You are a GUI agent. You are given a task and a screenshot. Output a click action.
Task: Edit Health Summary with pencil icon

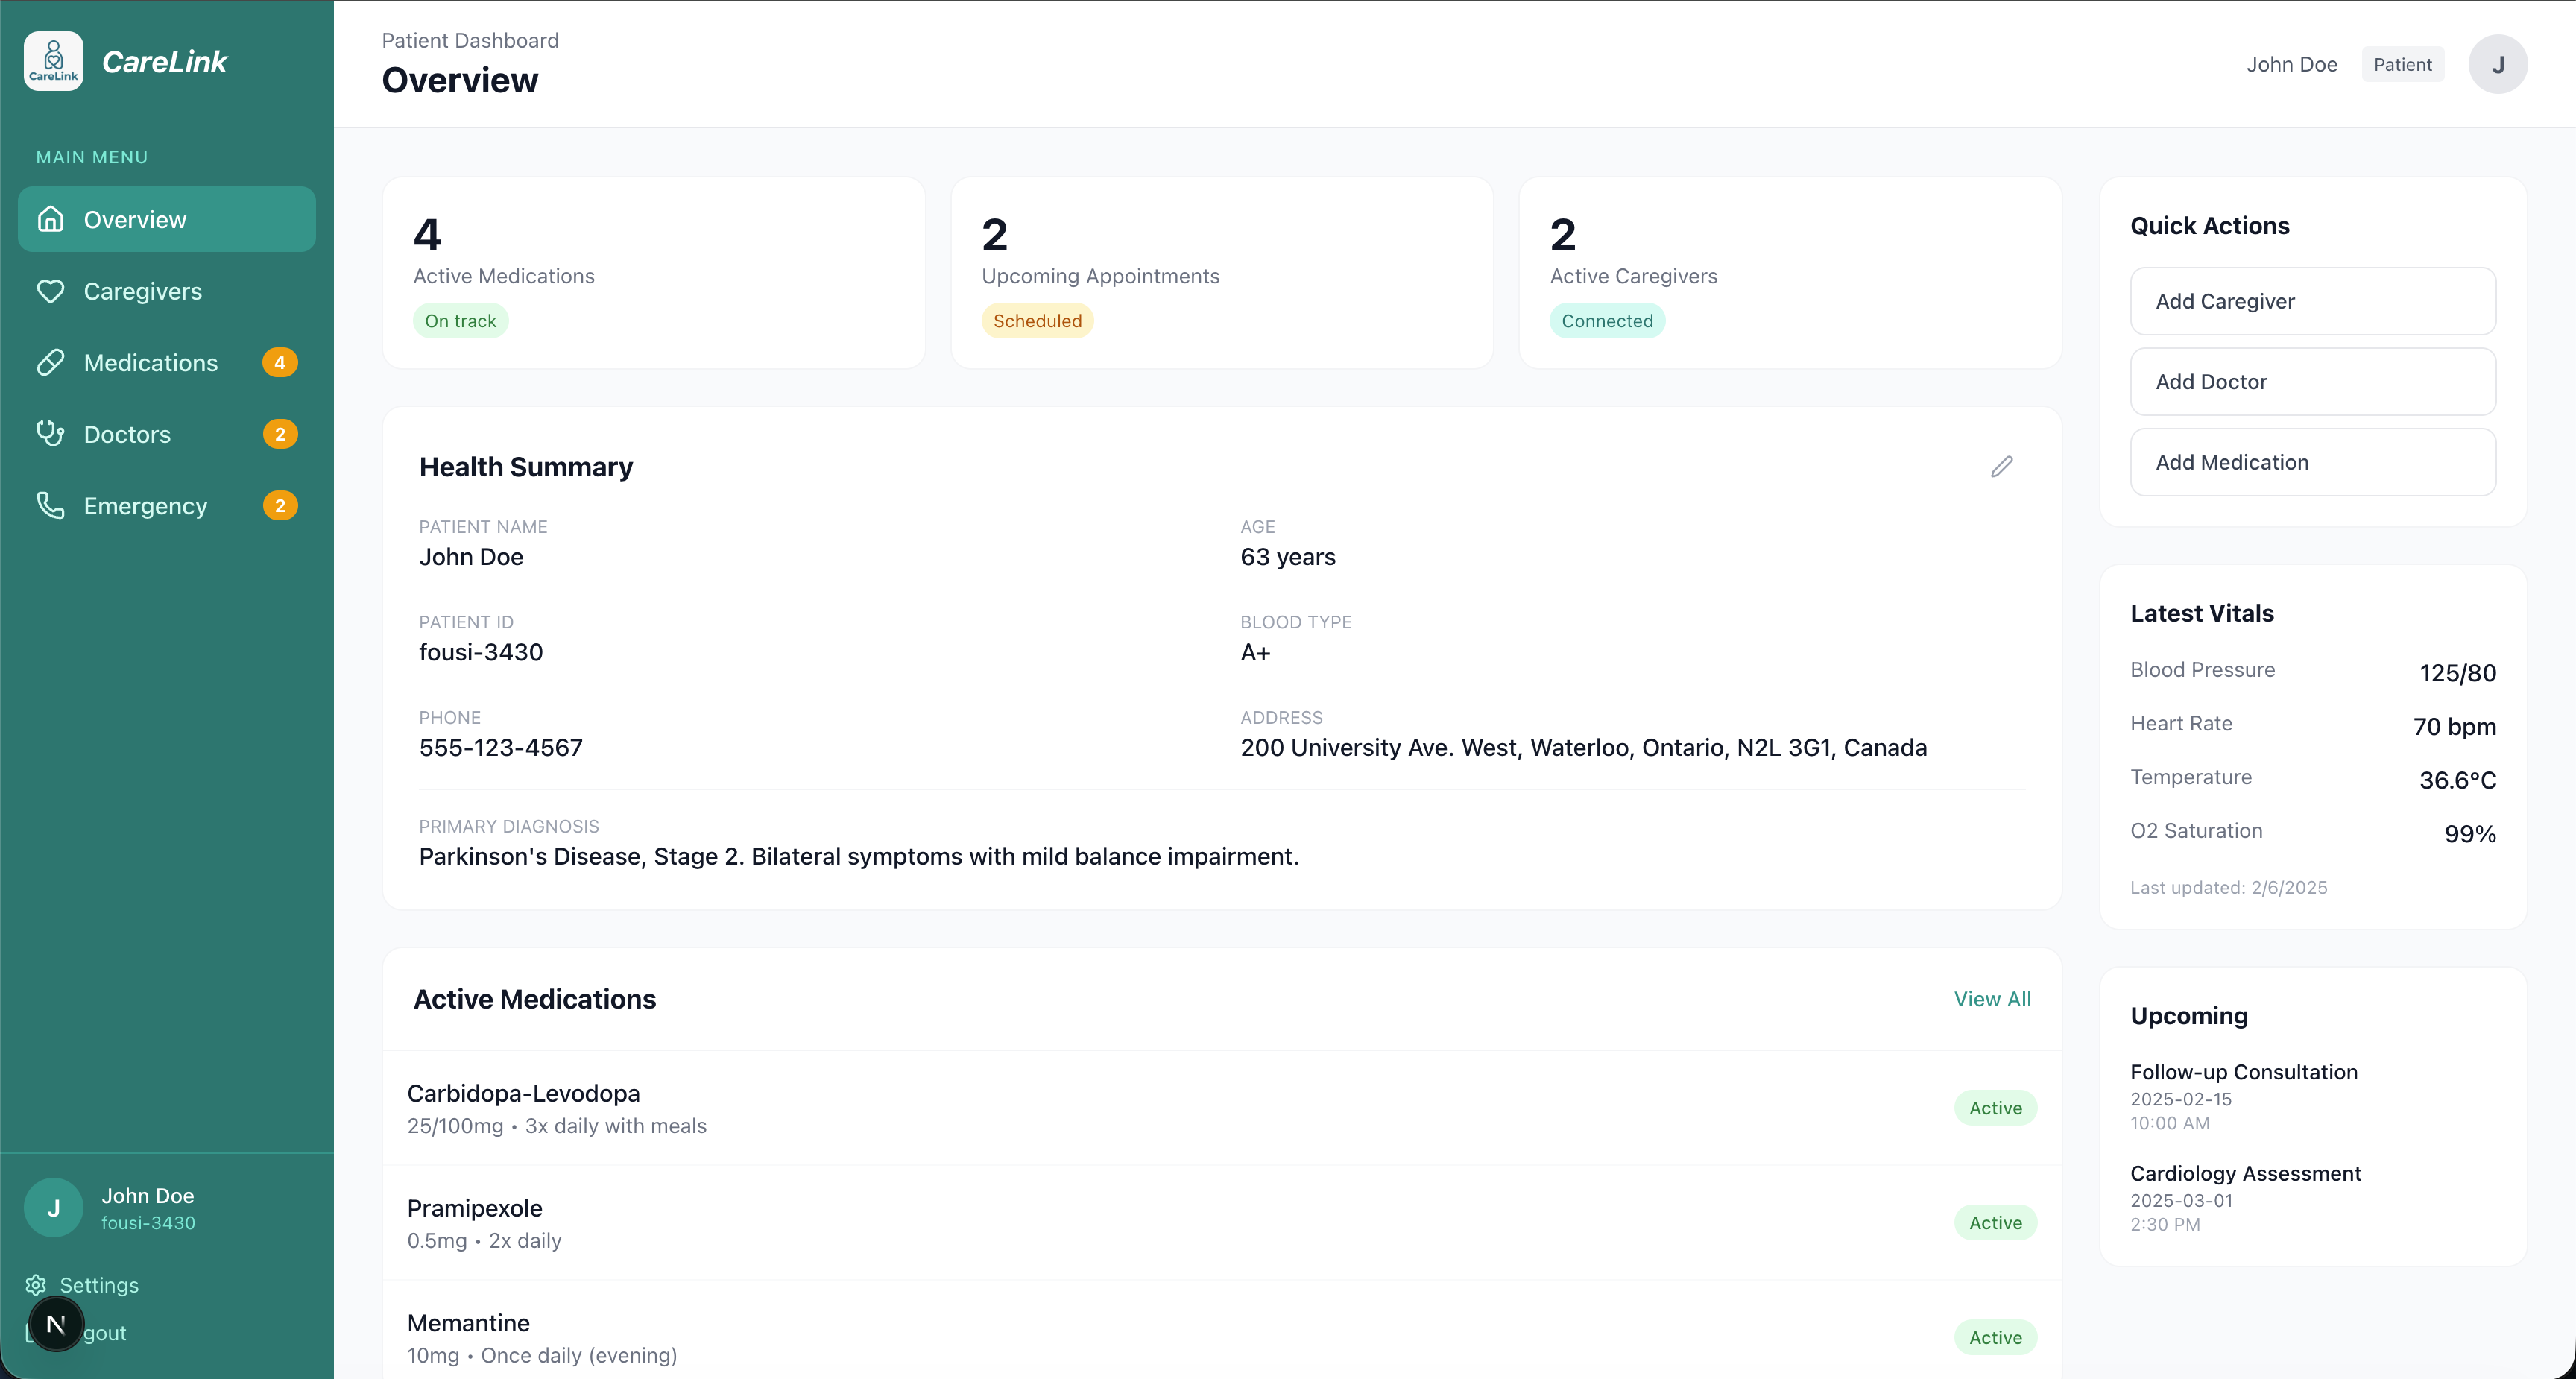click(2001, 467)
